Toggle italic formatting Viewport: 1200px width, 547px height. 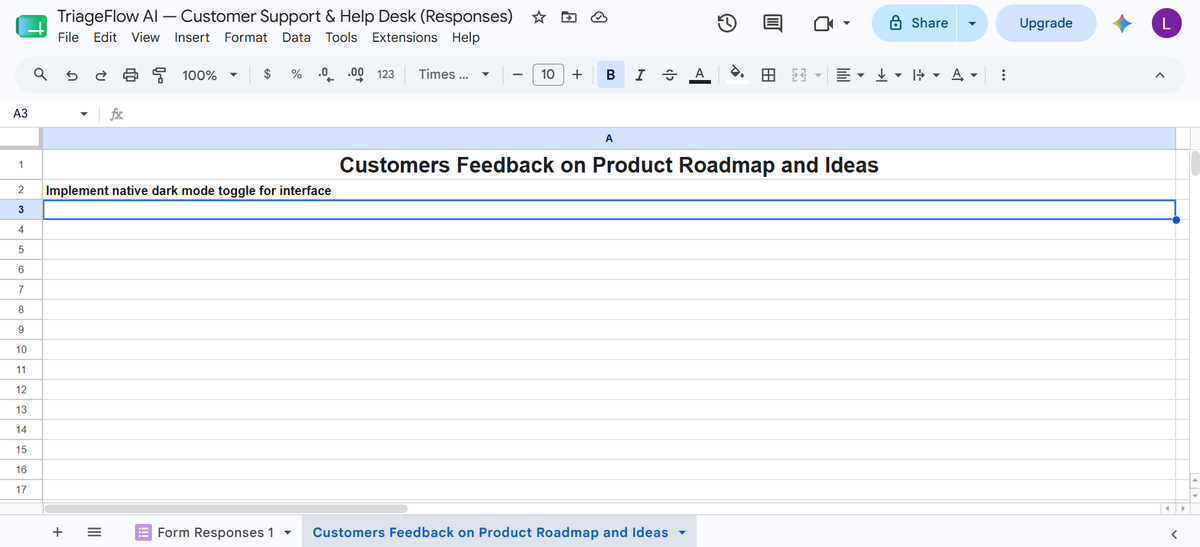640,74
